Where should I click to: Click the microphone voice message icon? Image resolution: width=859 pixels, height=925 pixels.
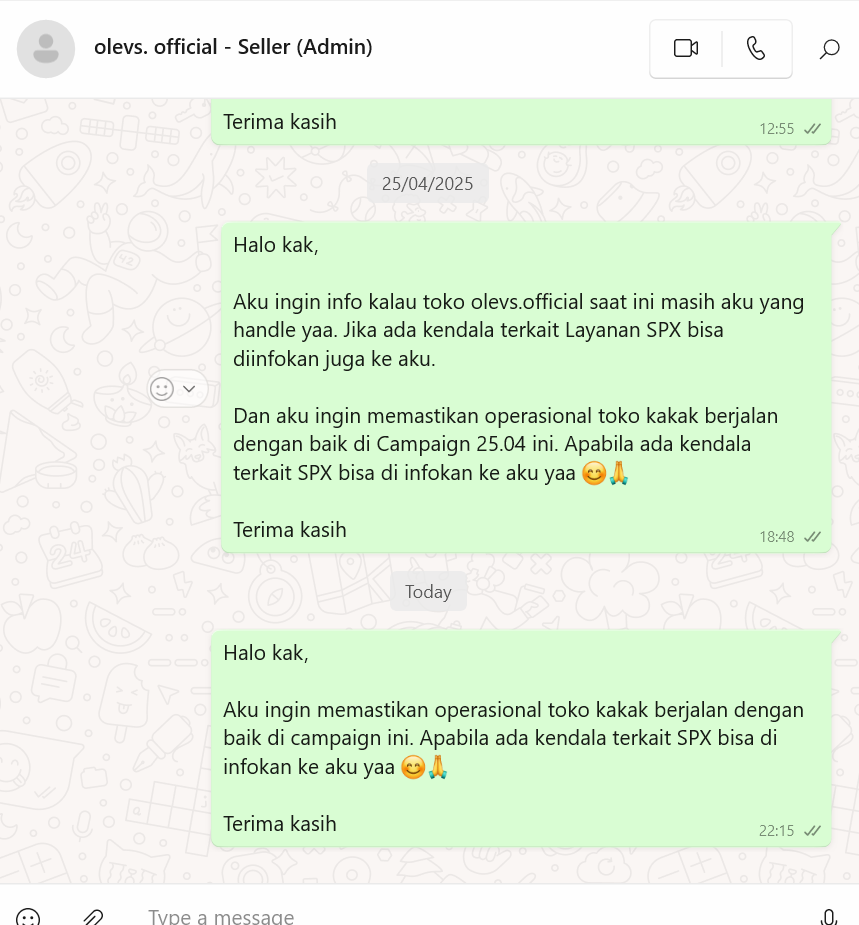click(x=829, y=917)
